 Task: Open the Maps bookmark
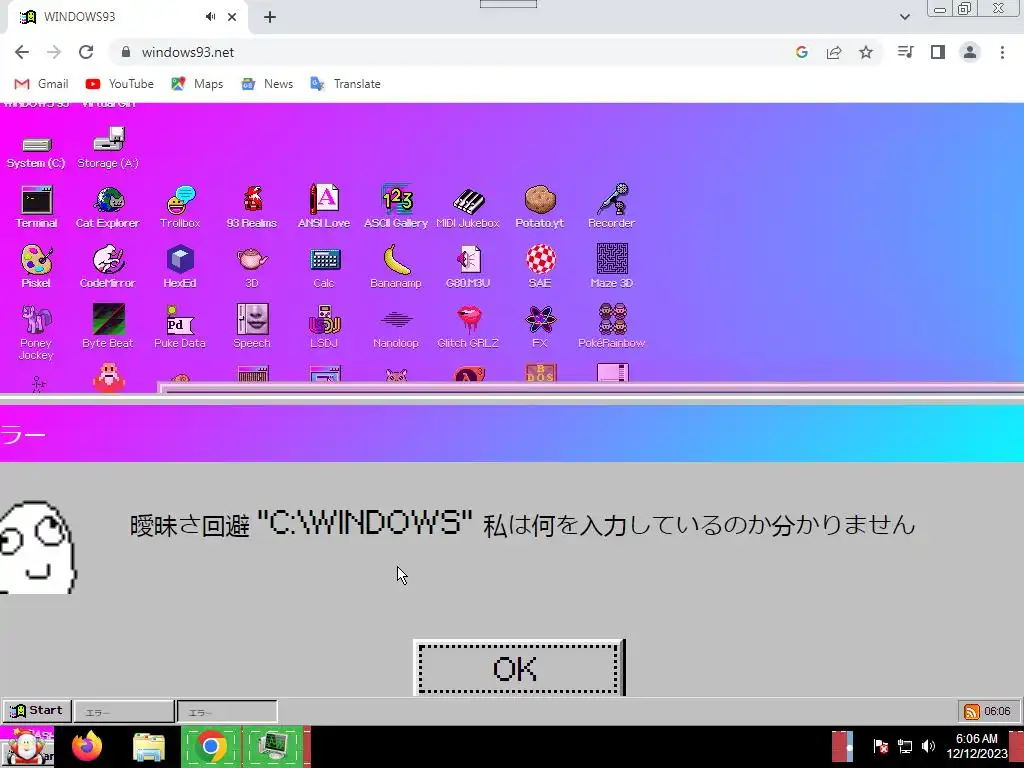point(197,84)
